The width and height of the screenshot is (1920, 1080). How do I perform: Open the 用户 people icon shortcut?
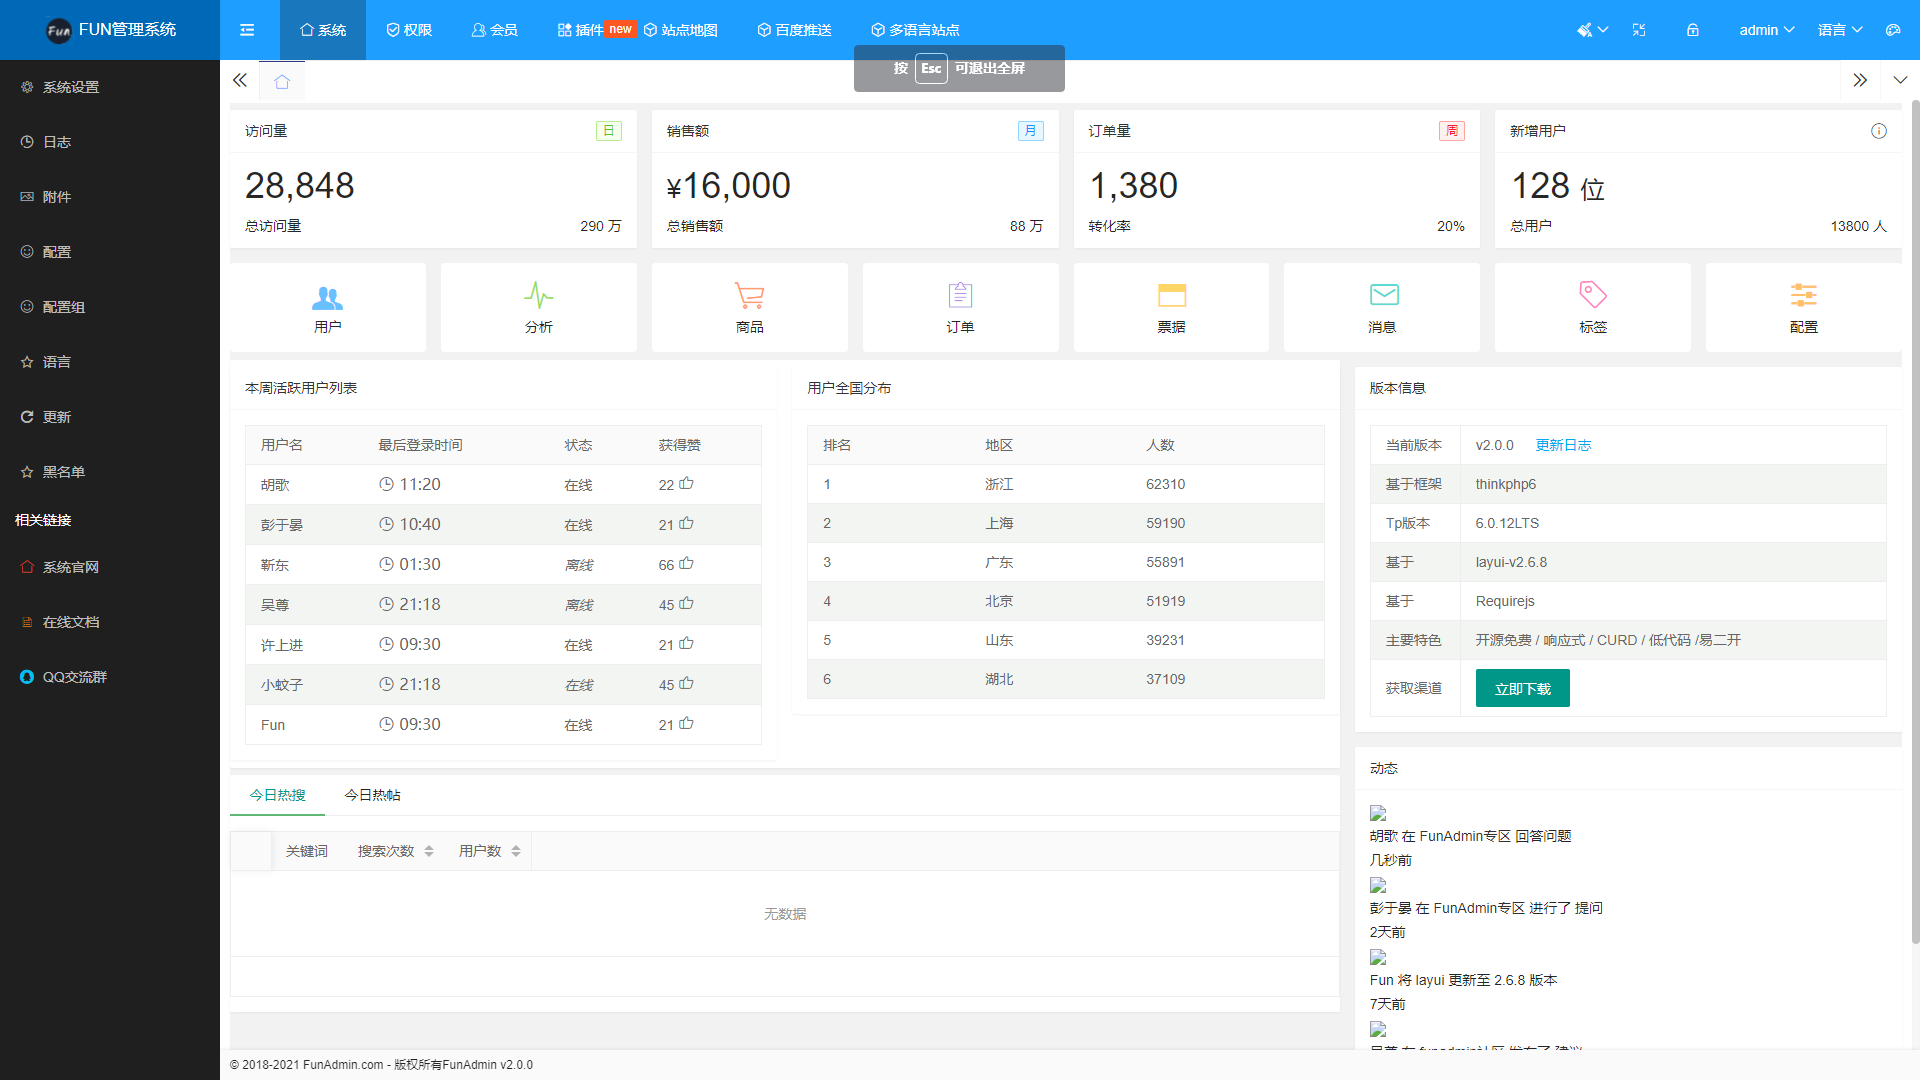click(327, 297)
